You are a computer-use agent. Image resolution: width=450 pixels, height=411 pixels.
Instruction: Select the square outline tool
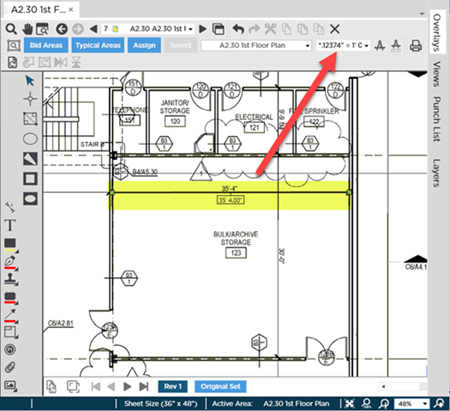(30, 179)
